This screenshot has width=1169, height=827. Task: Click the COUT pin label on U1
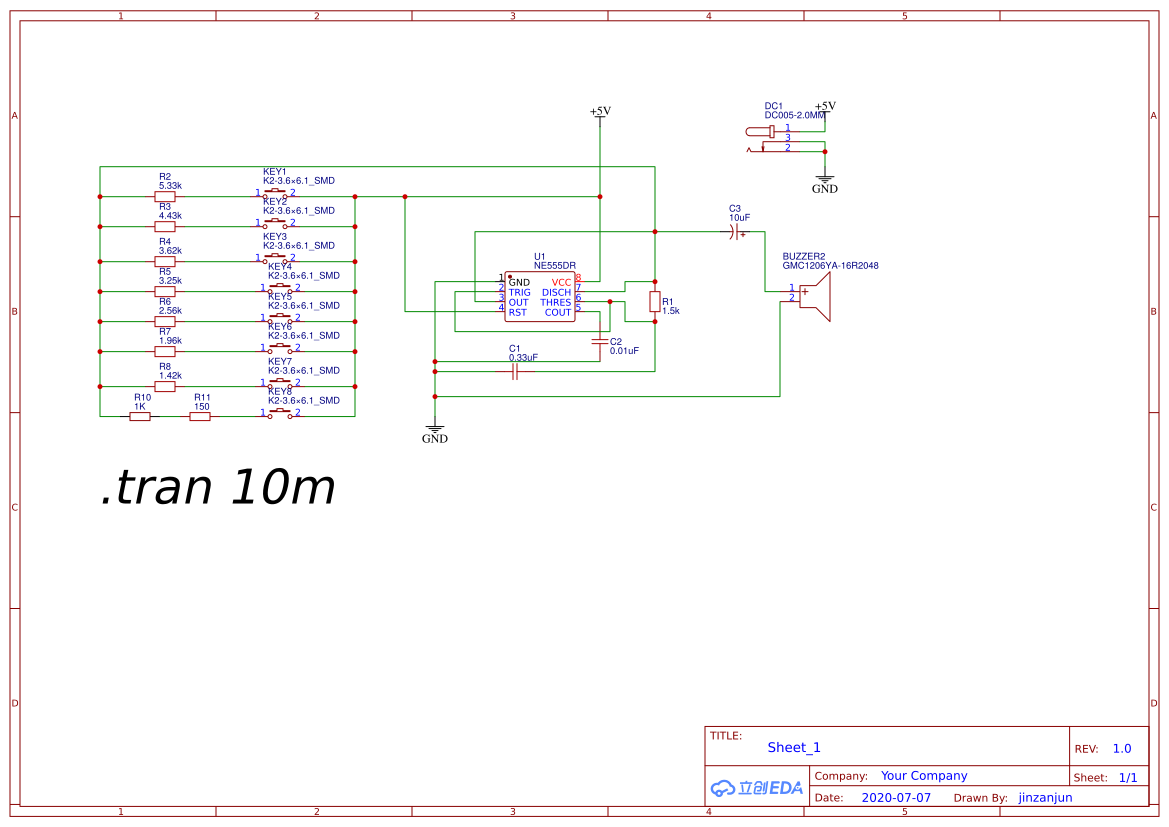[x=558, y=312]
